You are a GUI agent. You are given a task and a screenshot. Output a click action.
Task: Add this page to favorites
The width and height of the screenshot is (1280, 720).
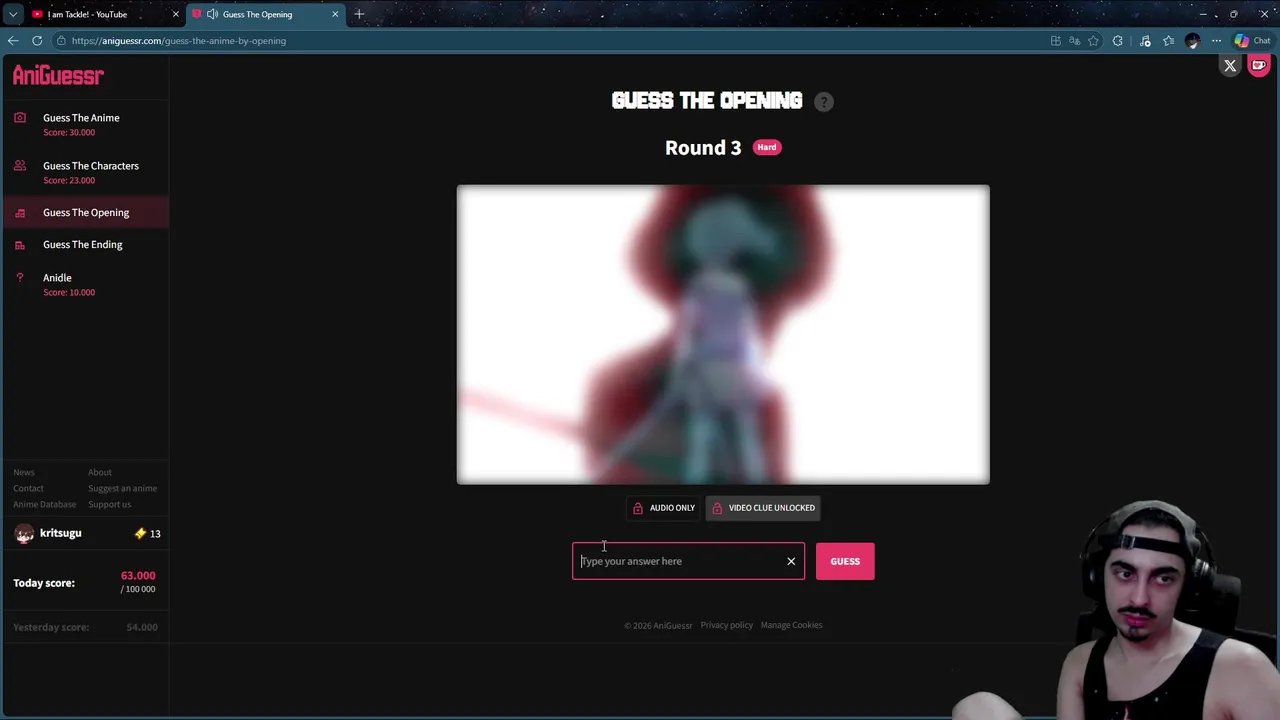click(x=1094, y=41)
